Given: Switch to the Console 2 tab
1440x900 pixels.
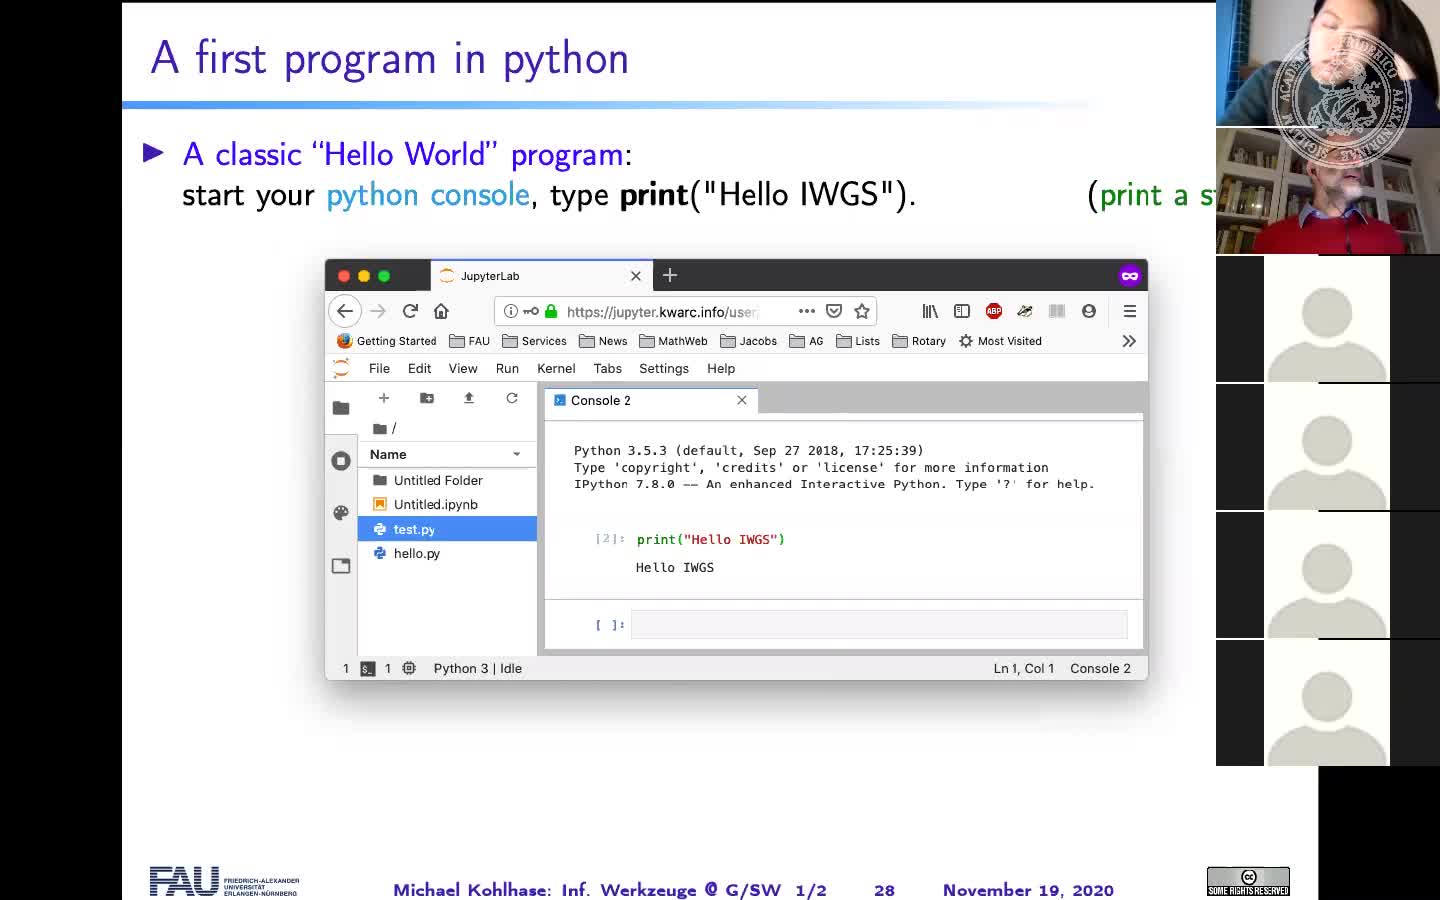Looking at the screenshot, I should [x=601, y=400].
